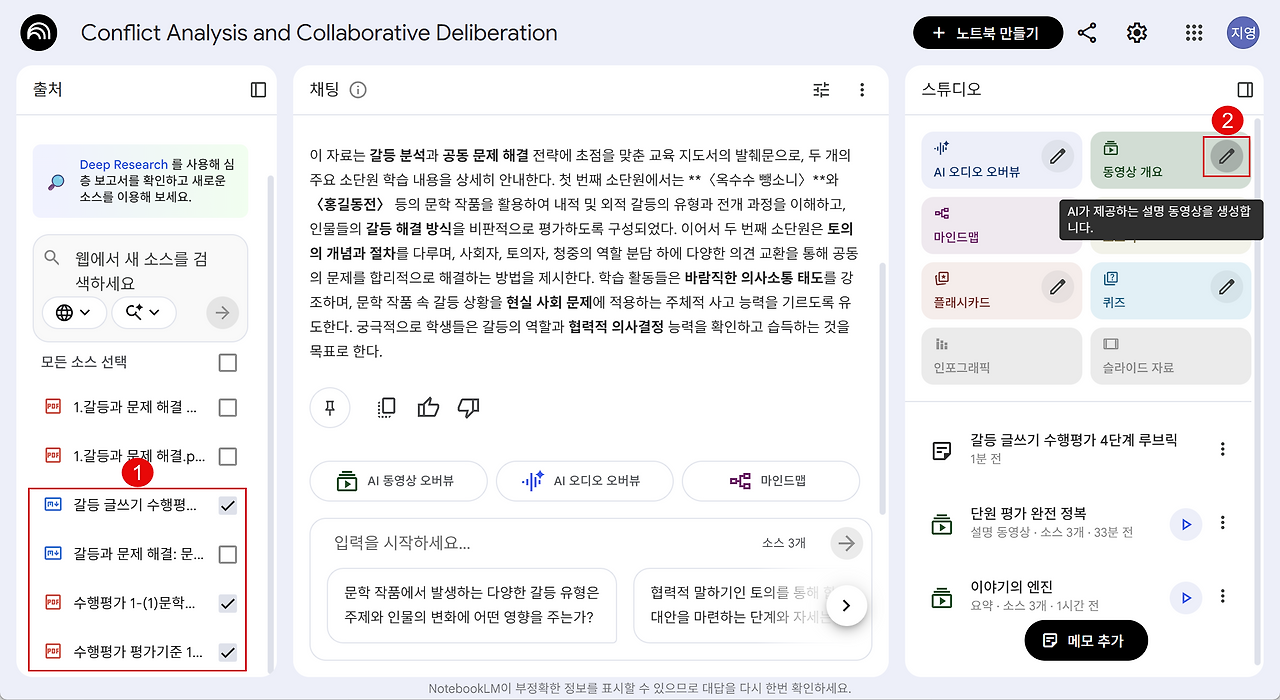Click PDF icon of 수행평가 1-(1)문학 source
Screen dimensions: 1280x700
click(53, 602)
